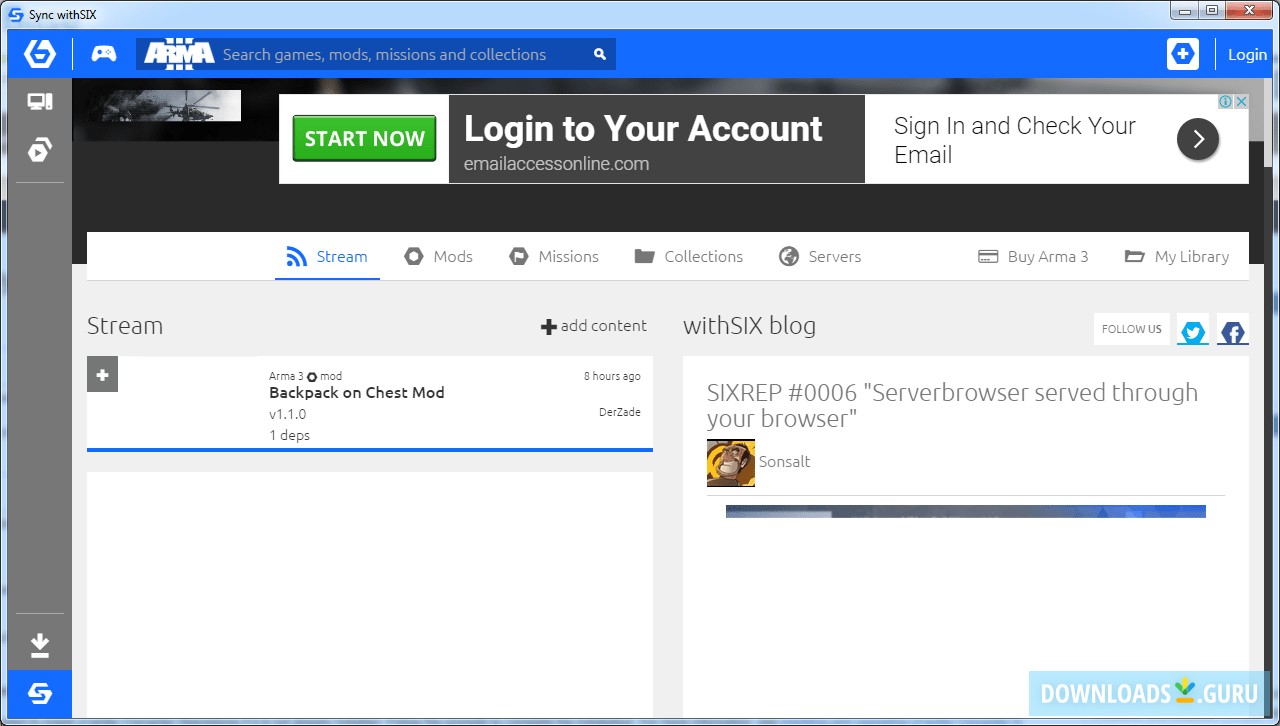
Task: Click the version v1.1.0 text
Action: (288, 414)
